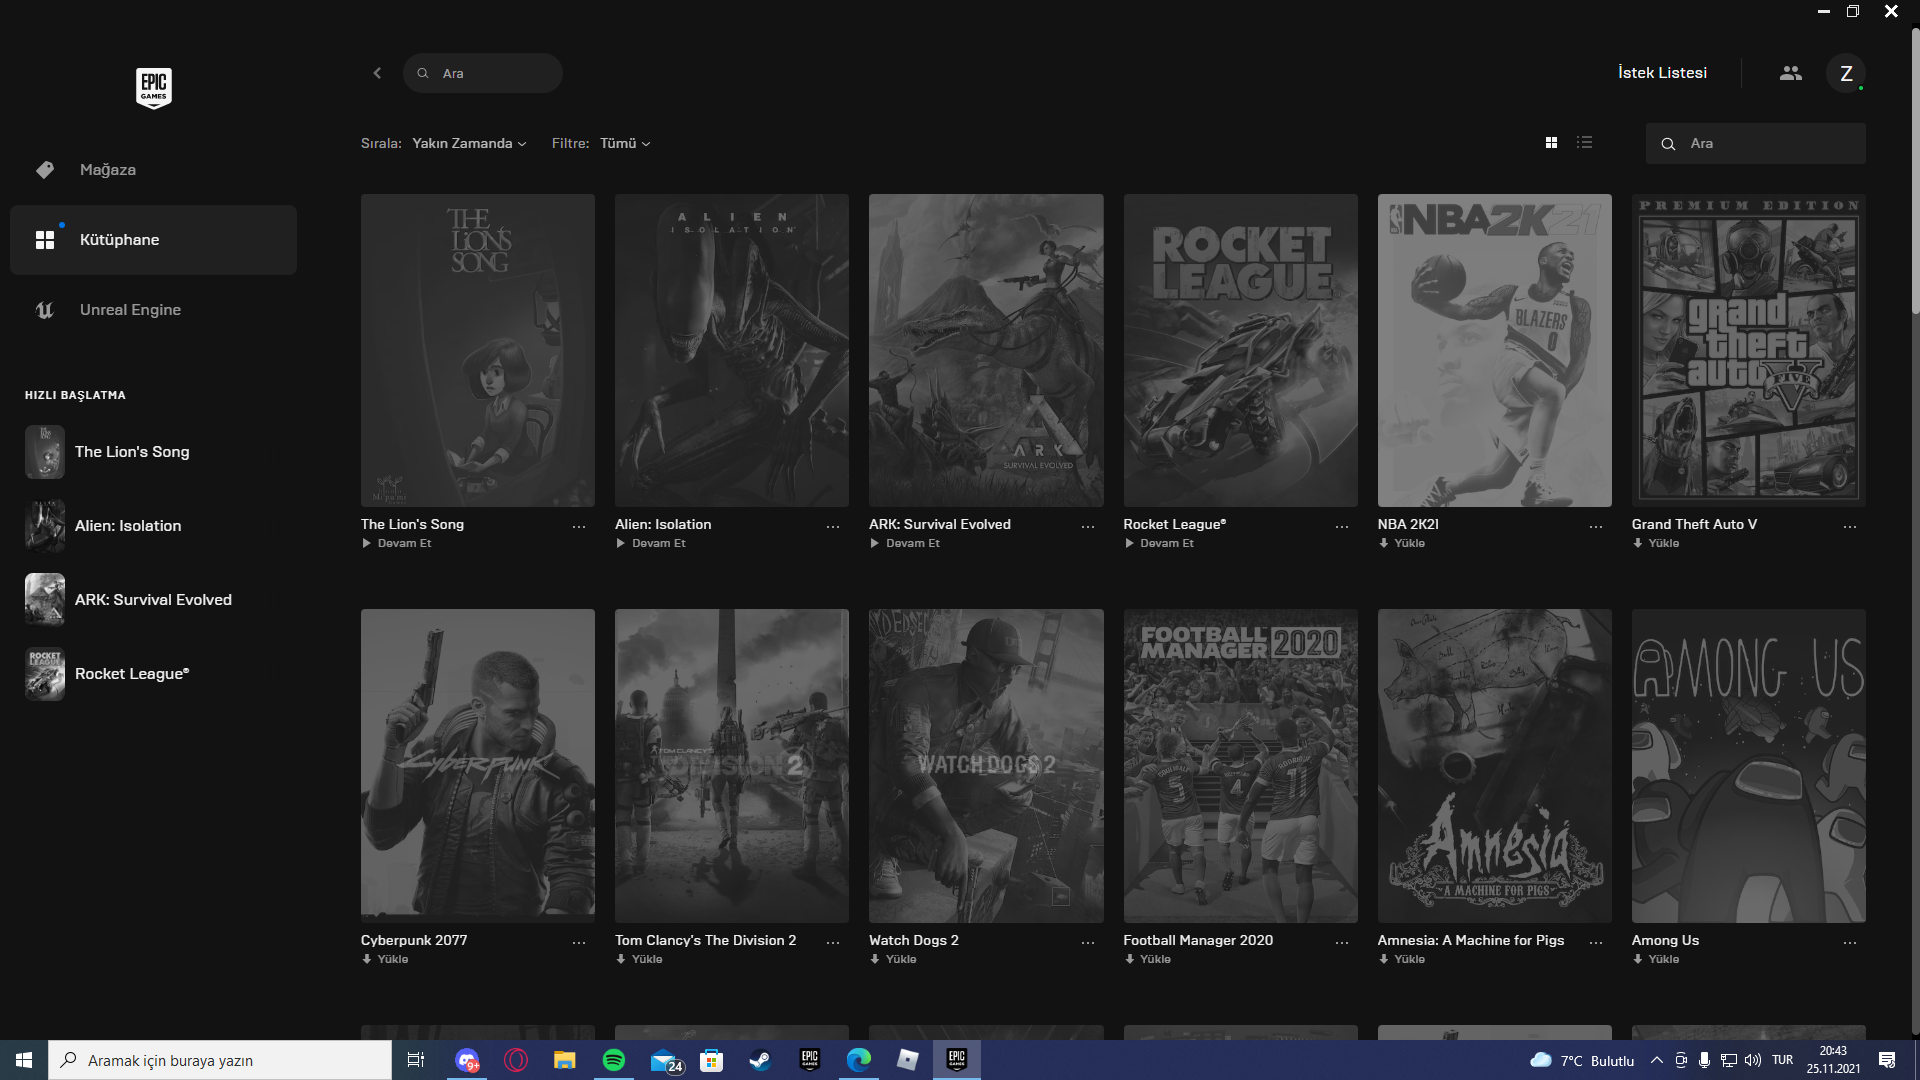Click the NBA 2K21 cover art
The height and width of the screenshot is (1080, 1920).
pyautogui.click(x=1495, y=350)
